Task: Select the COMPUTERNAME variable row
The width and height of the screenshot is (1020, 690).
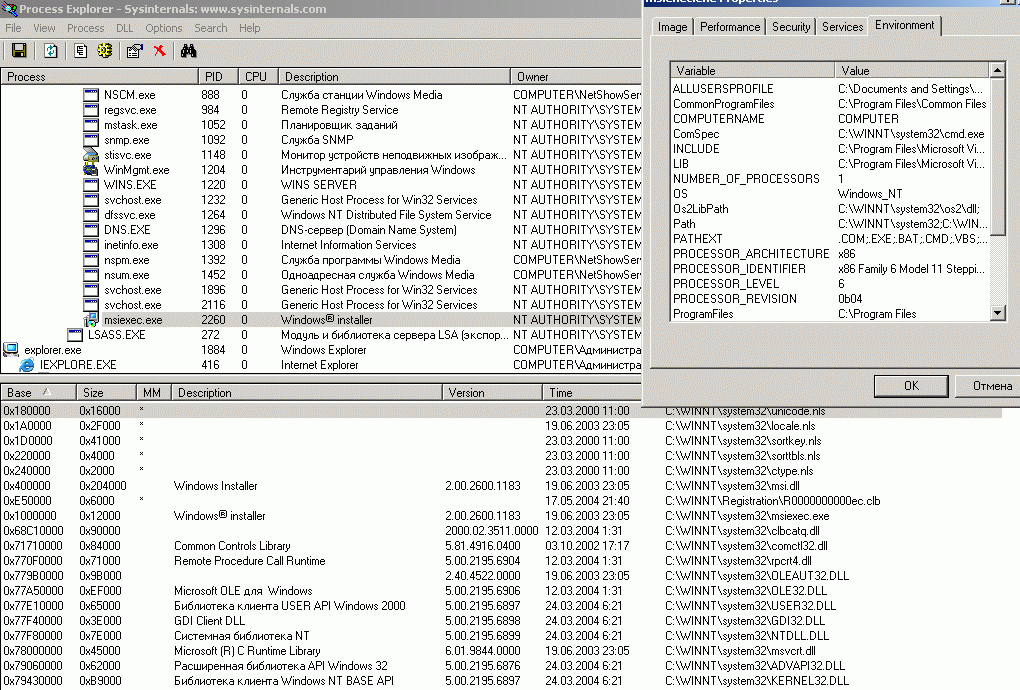Action: 829,119
